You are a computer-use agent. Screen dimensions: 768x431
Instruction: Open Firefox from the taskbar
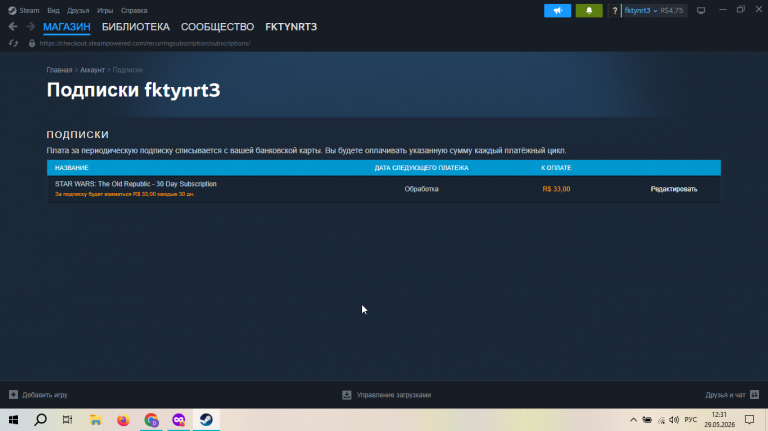[x=123, y=420]
